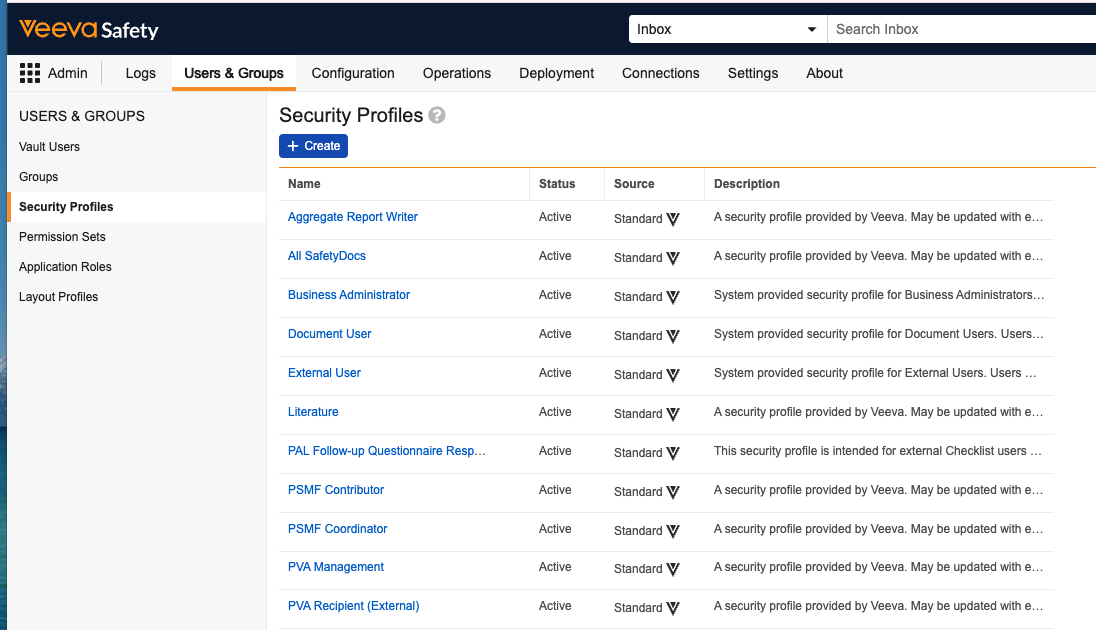Open Permission Sets in sidebar
The image size is (1096, 630).
[x=62, y=237]
